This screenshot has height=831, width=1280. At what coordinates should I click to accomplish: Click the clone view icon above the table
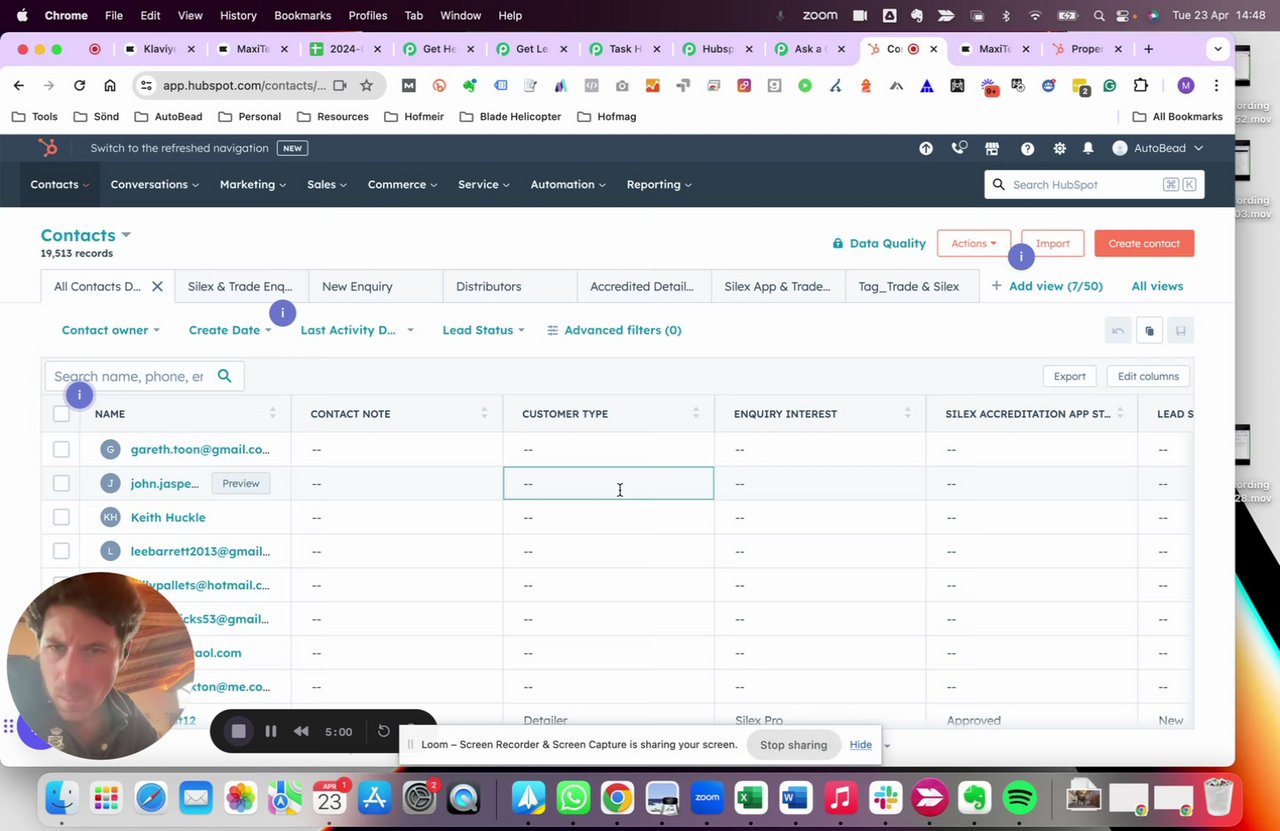click(1149, 331)
